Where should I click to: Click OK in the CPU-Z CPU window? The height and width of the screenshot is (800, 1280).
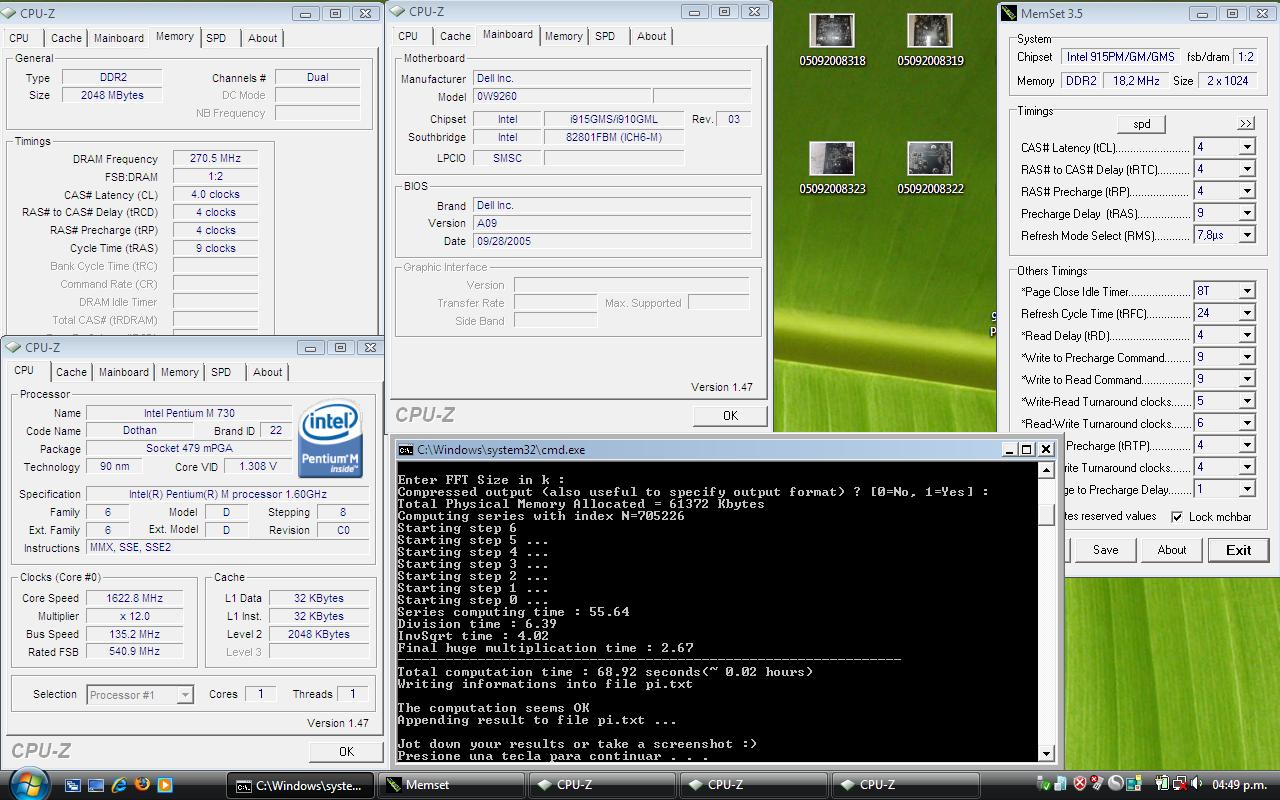click(346, 751)
